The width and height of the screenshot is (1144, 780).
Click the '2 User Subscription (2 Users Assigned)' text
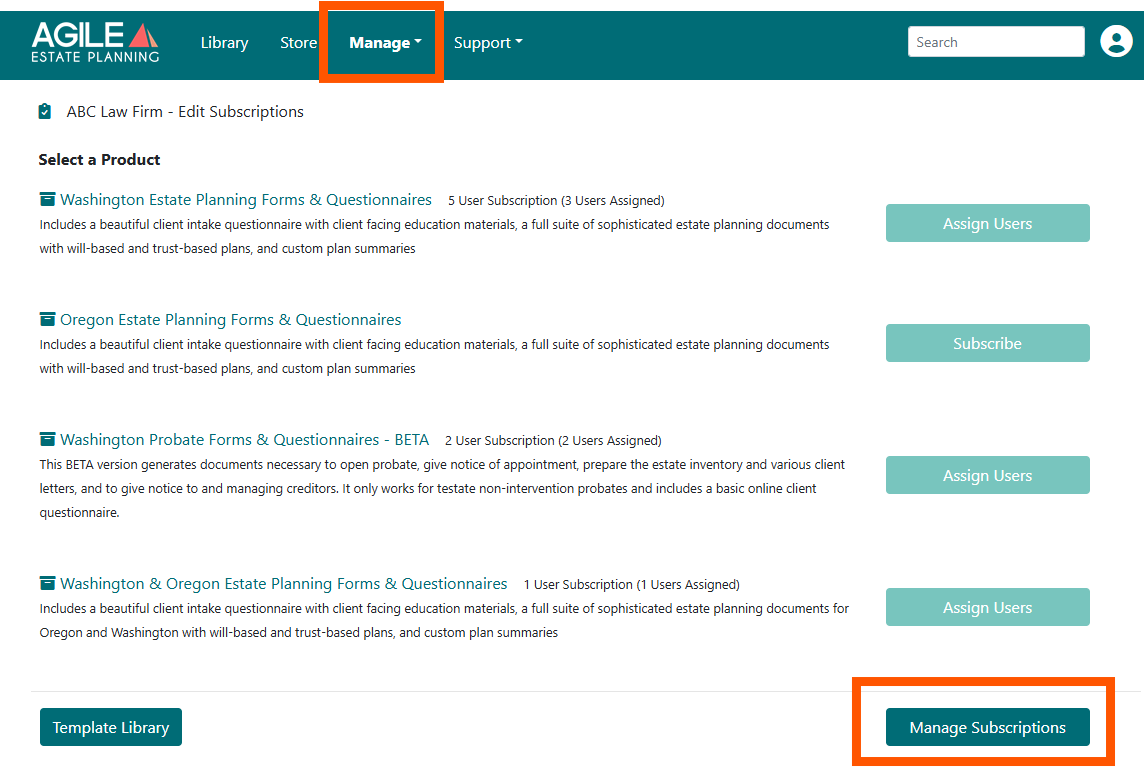pos(553,441)
